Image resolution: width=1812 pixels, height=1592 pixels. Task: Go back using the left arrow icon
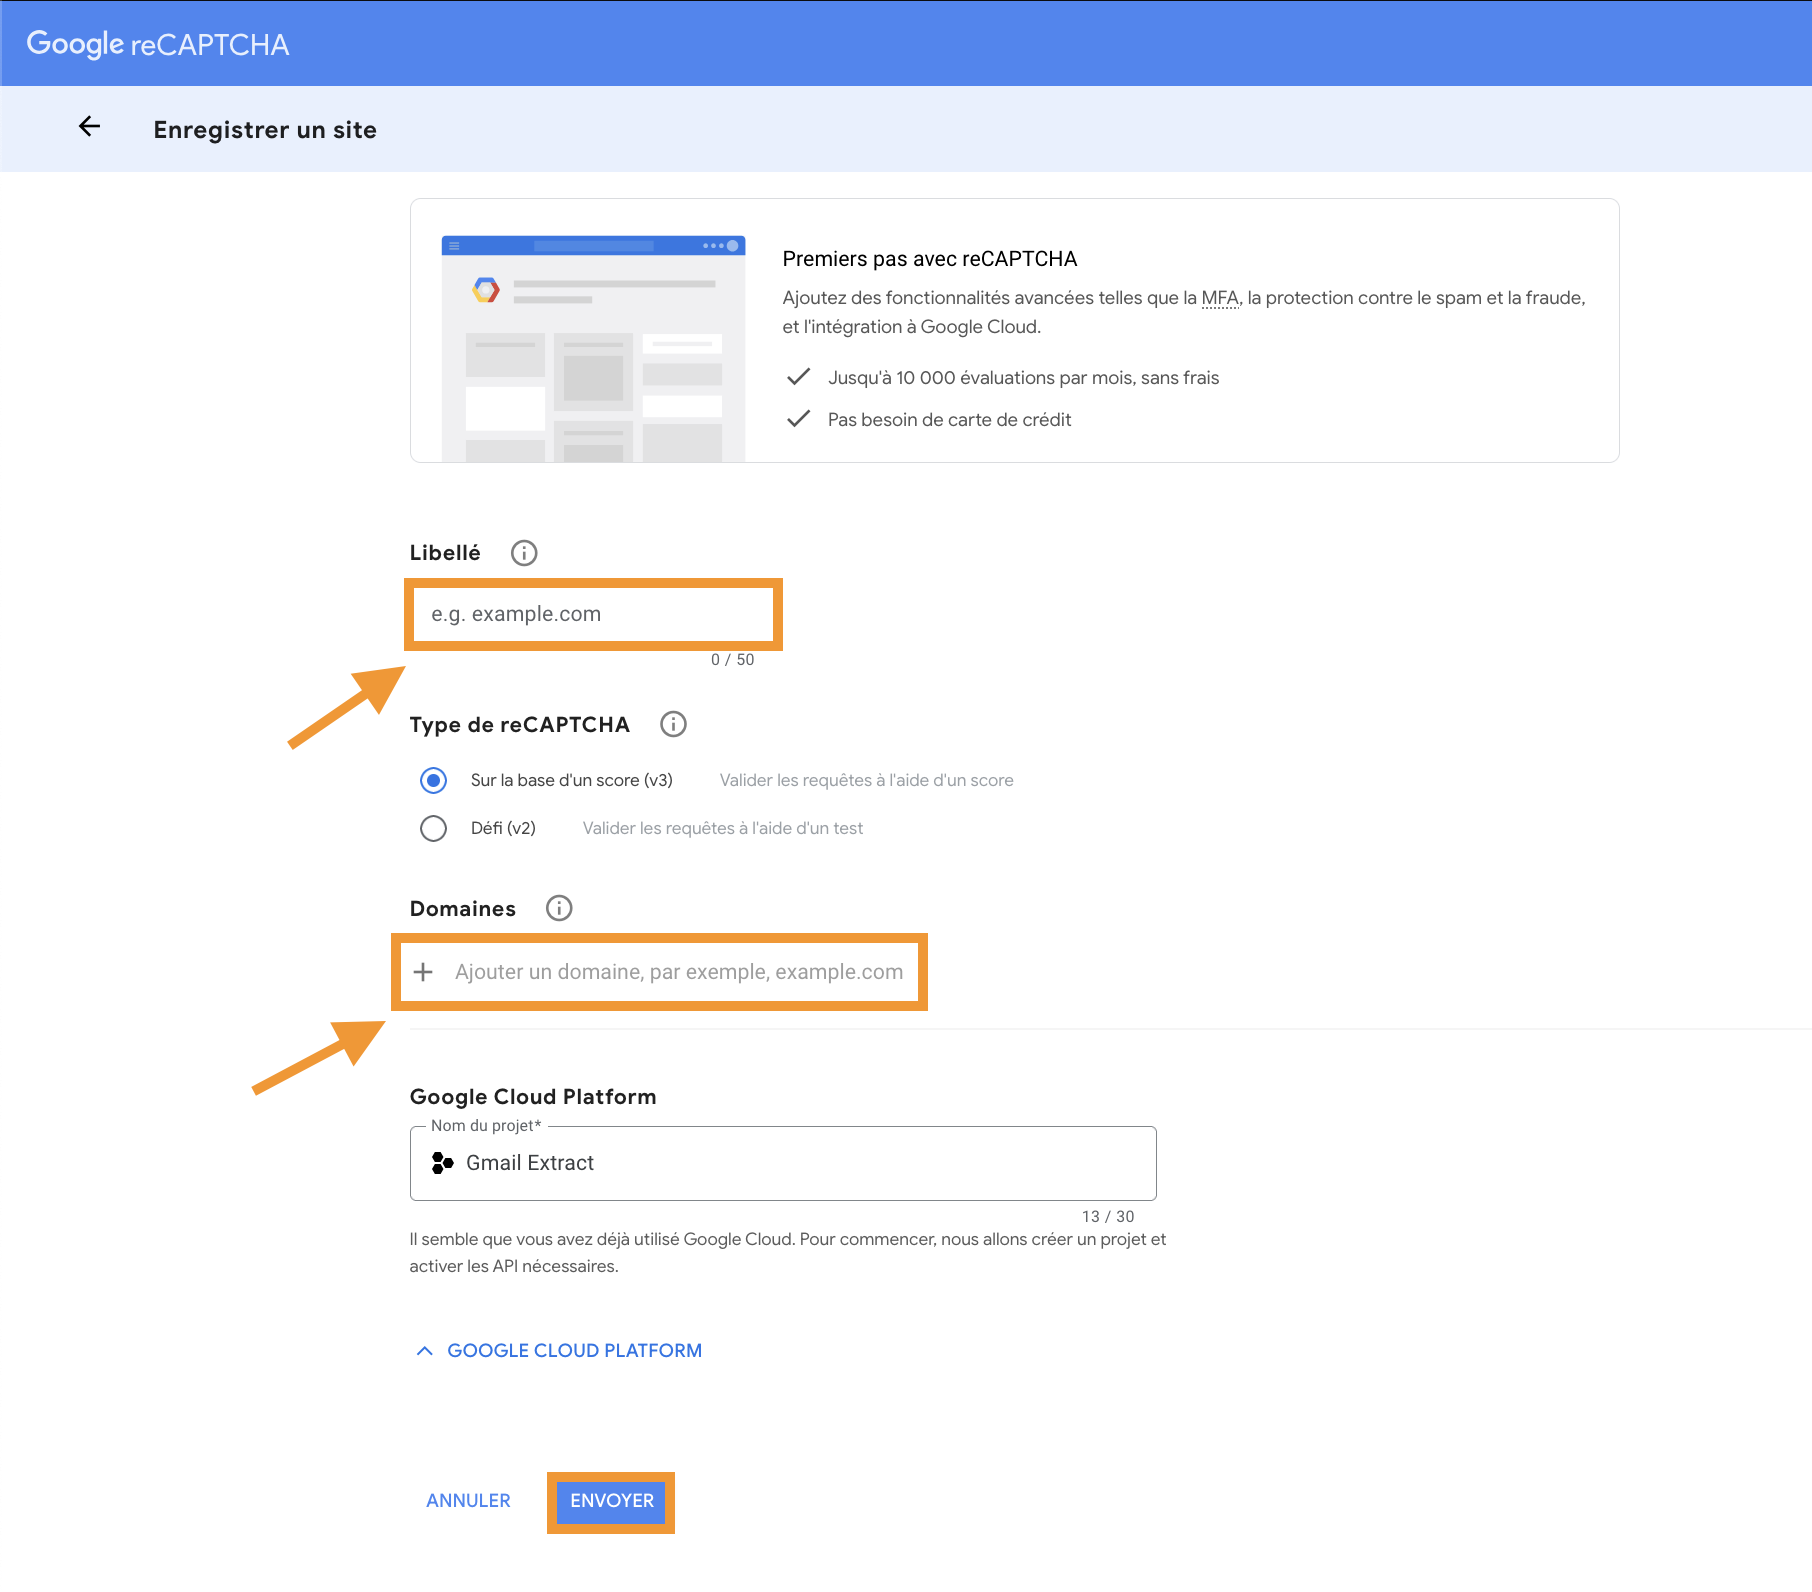pos(90,126)
